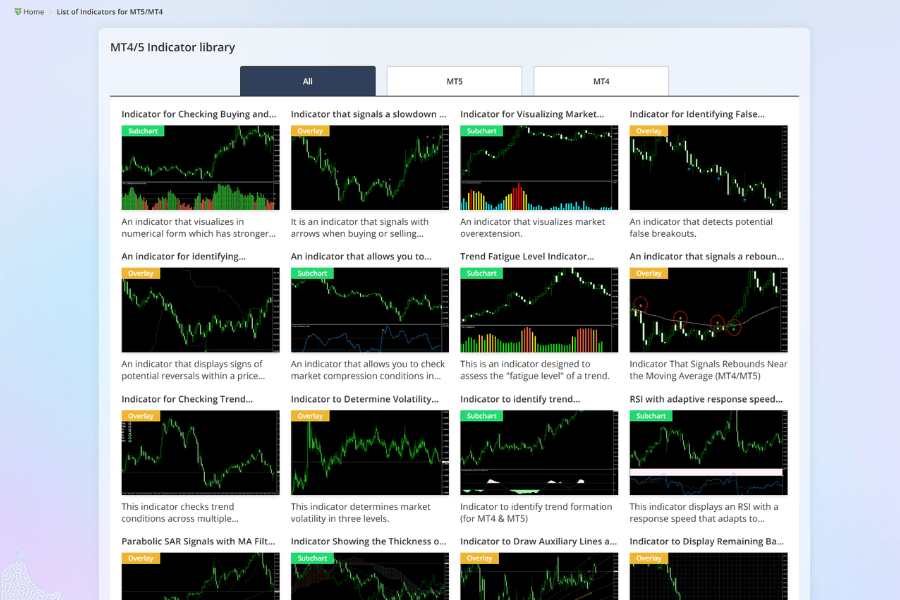The width and height of the screenshot is (900, 600).
Task: Open An indicator that signals a rebound title
Action: (707, 257)
